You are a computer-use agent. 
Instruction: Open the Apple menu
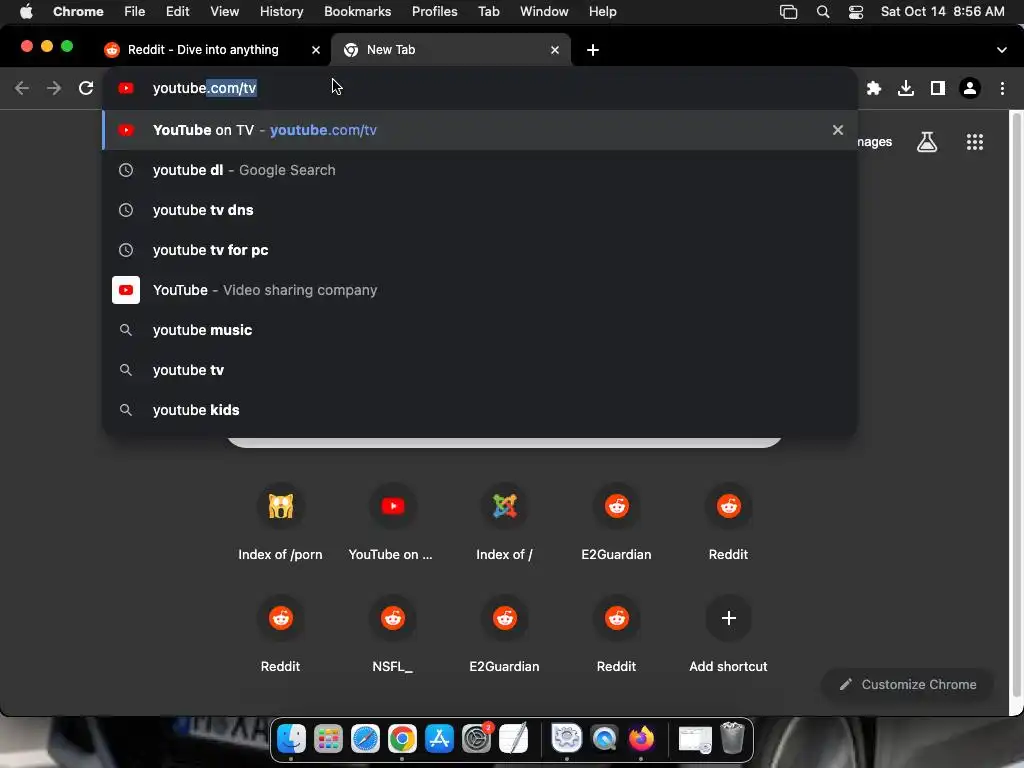26,11
